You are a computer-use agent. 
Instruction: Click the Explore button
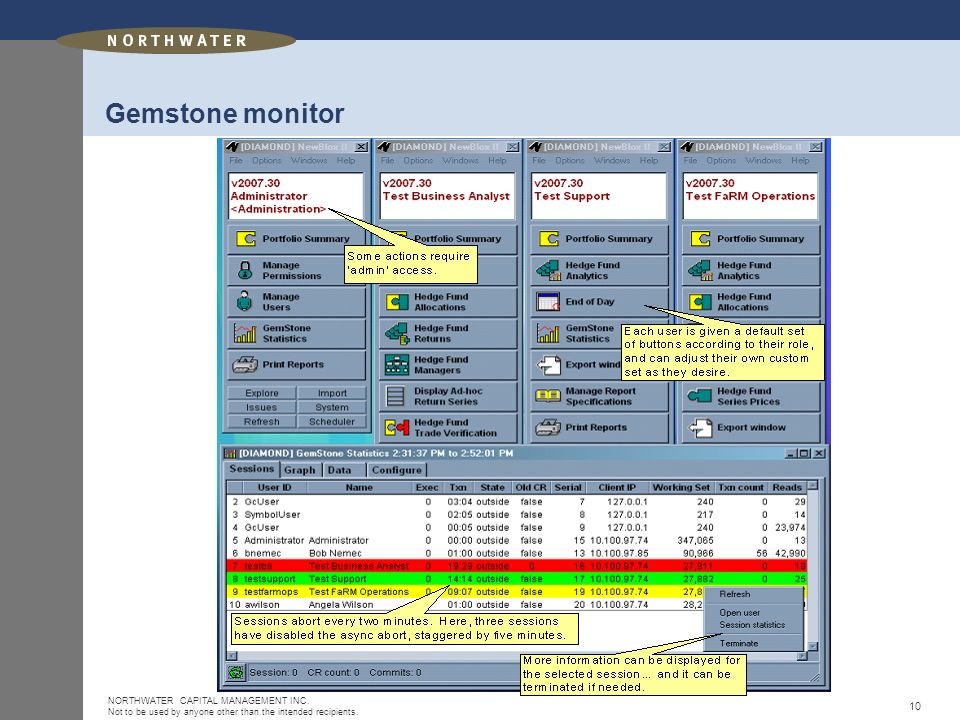[262, 393]
